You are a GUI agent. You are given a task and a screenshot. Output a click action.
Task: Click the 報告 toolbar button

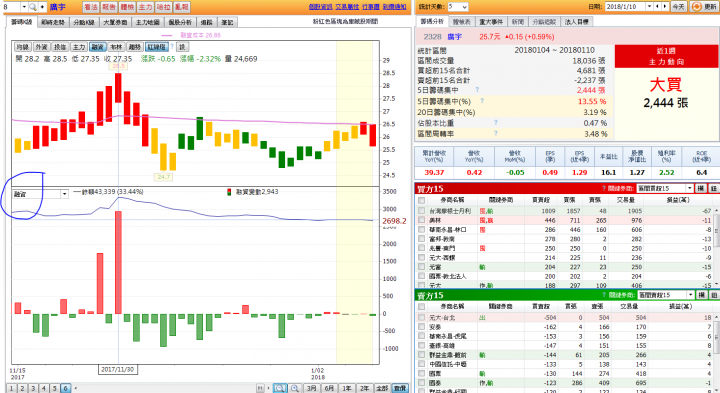109,7
